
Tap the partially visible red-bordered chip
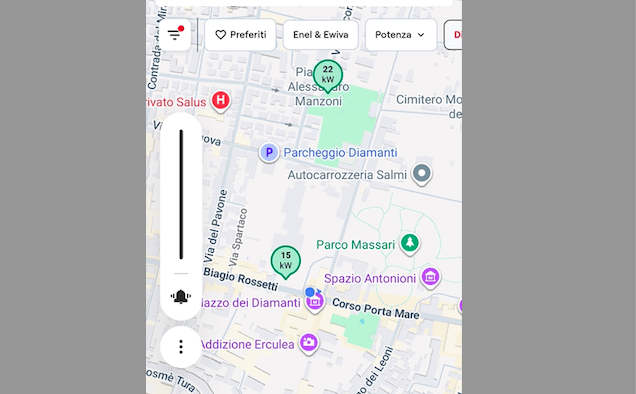(453, 35)
